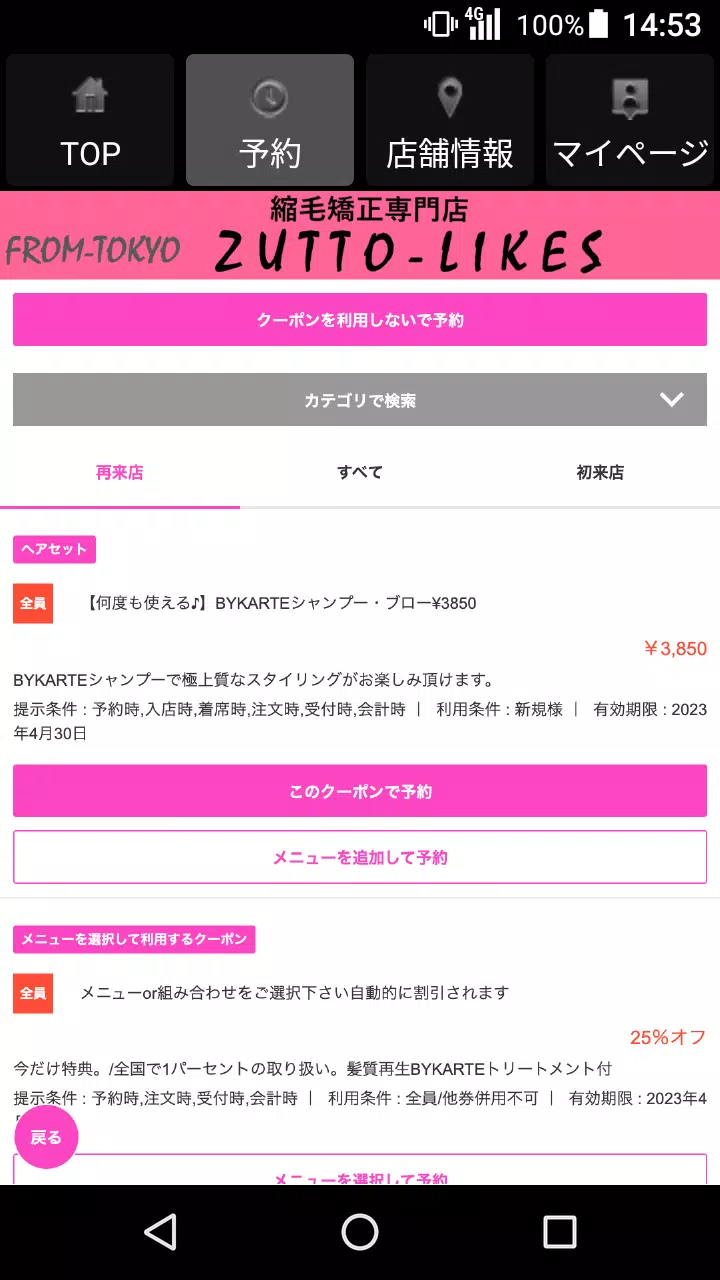Image resolution: width=720 pixels, height=1280 pixels.
Task: Tap the ZUTTO-LIKES store logo banner
Action: [360, 235]
